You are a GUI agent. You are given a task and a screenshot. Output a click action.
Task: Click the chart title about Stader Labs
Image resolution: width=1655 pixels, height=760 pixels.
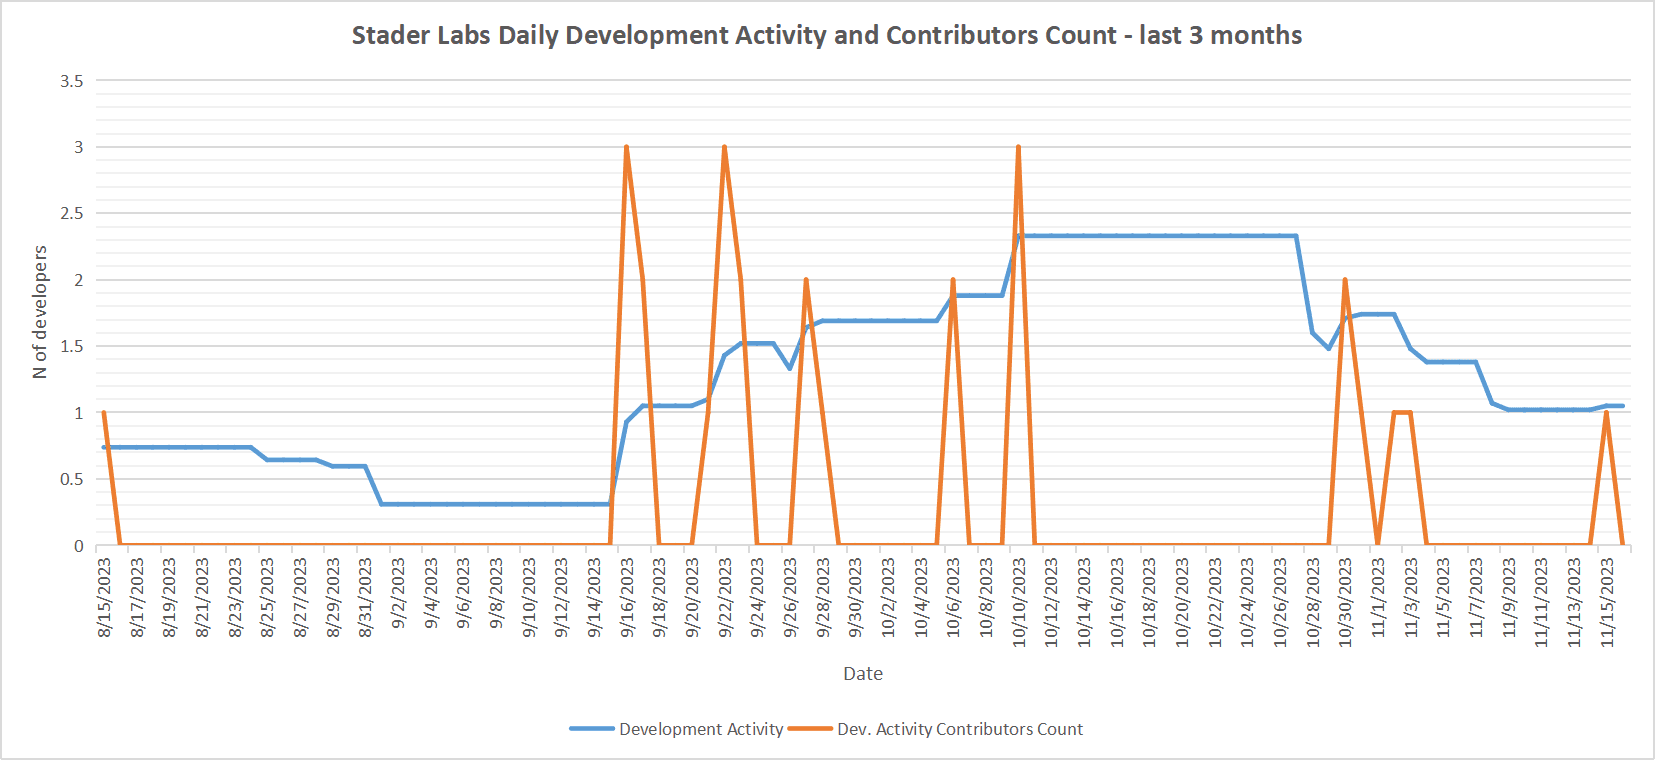tap(826, 35)
